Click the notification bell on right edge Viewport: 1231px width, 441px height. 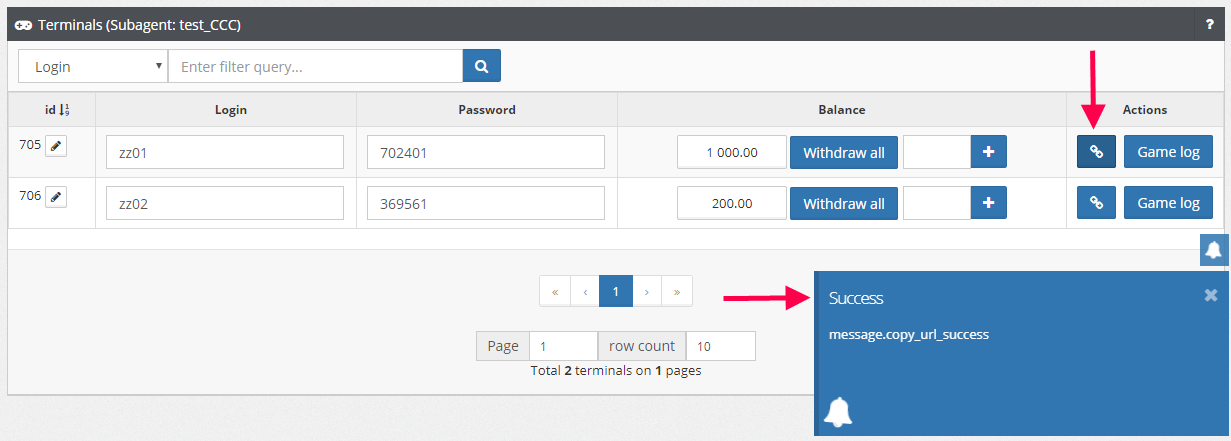(1214, 250)
